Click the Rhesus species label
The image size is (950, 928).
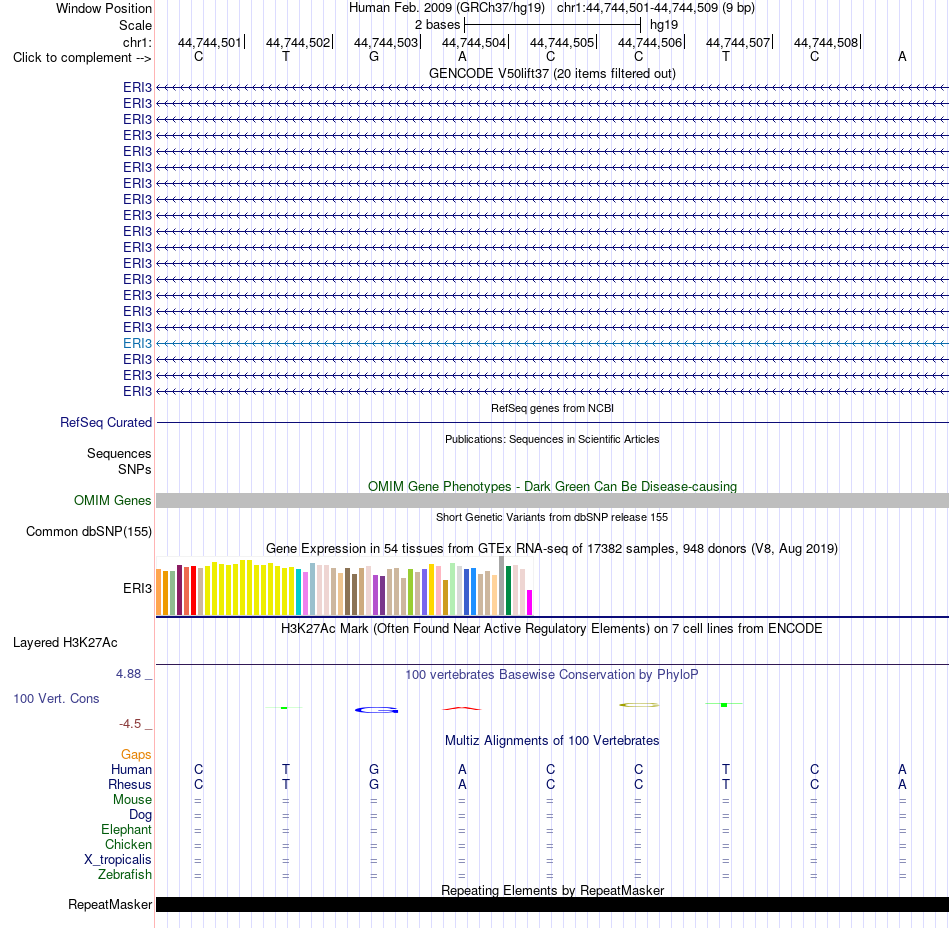[130, 784]
